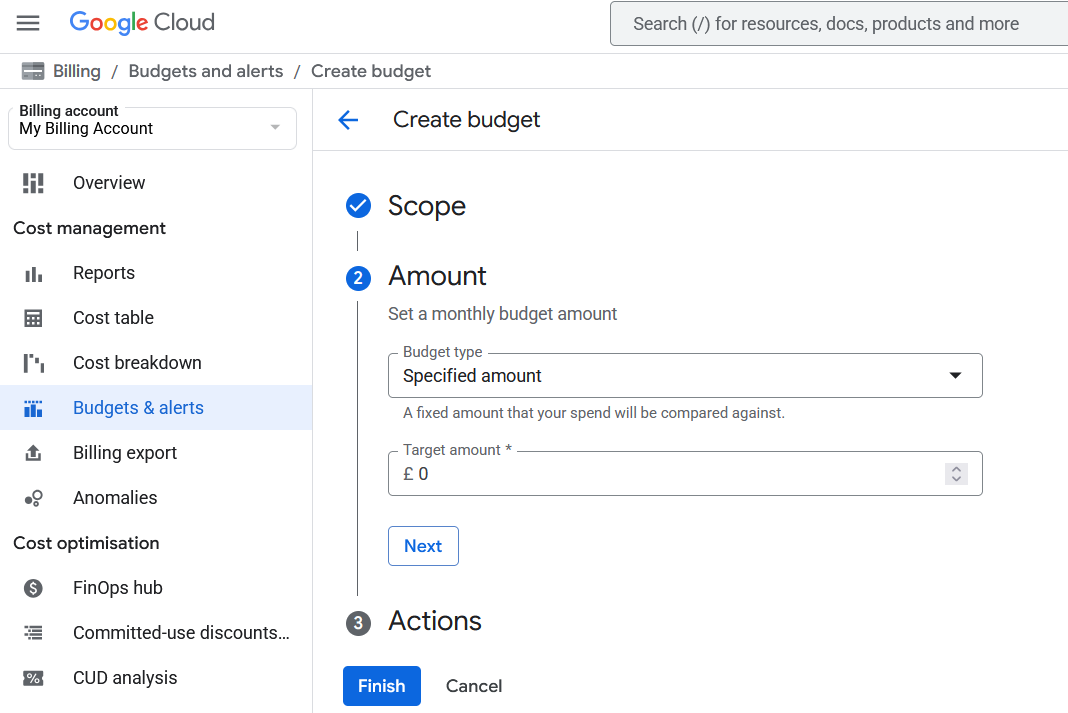
Task: Click the Cost breakdown icon
Action: [x=34, y=362]
